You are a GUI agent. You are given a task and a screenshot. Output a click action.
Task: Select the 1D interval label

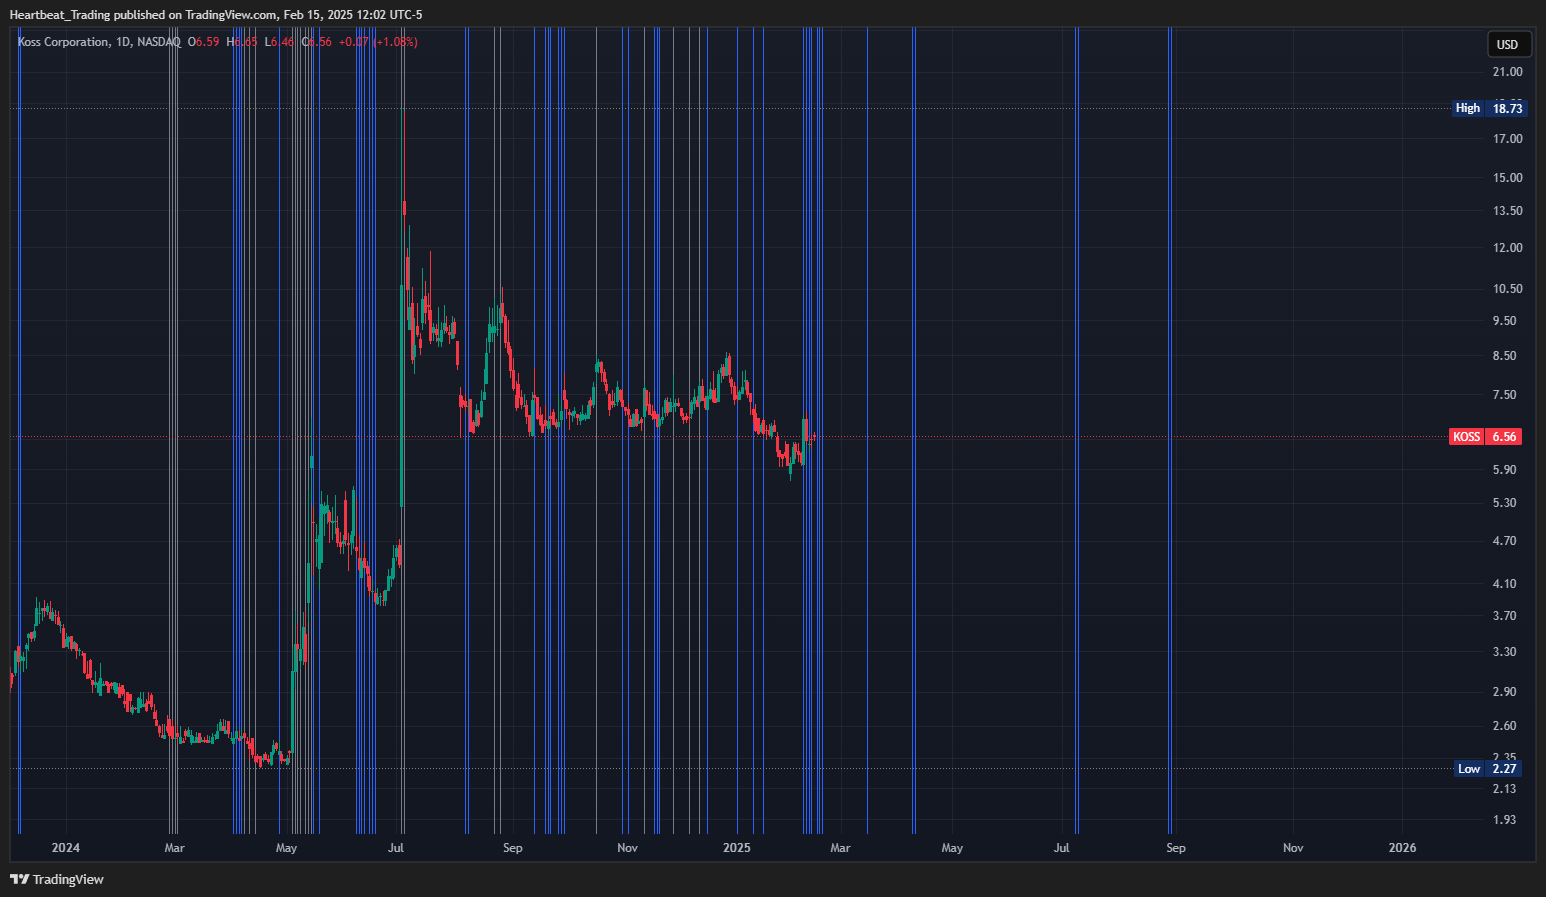point(123,42)
